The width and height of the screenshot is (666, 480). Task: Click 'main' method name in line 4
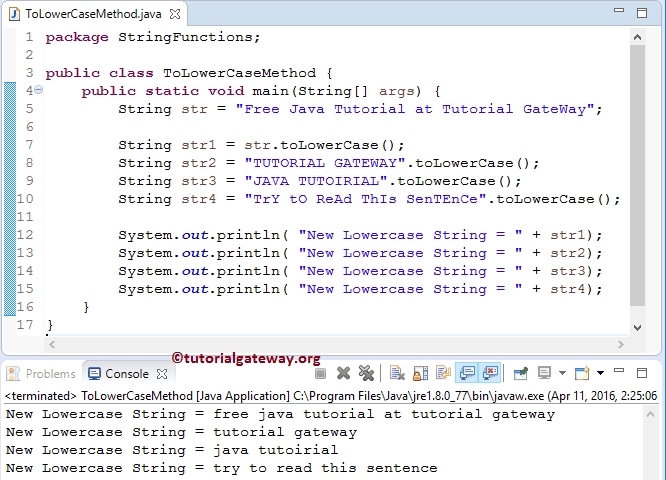271,91
